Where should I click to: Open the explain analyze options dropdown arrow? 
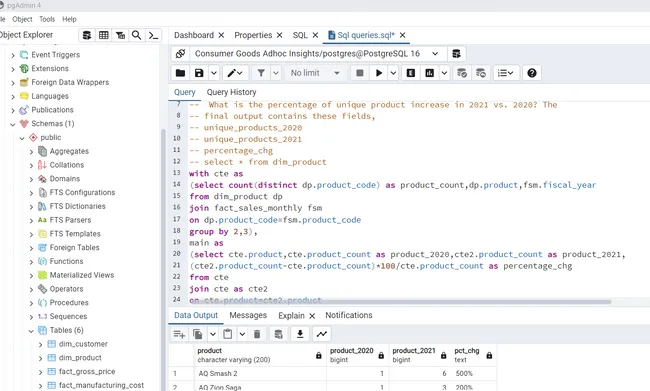coord(444,73)
